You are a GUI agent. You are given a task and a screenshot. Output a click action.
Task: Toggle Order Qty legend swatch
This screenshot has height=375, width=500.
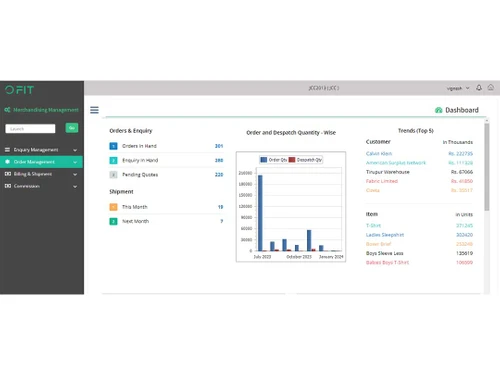click(263, 160)
